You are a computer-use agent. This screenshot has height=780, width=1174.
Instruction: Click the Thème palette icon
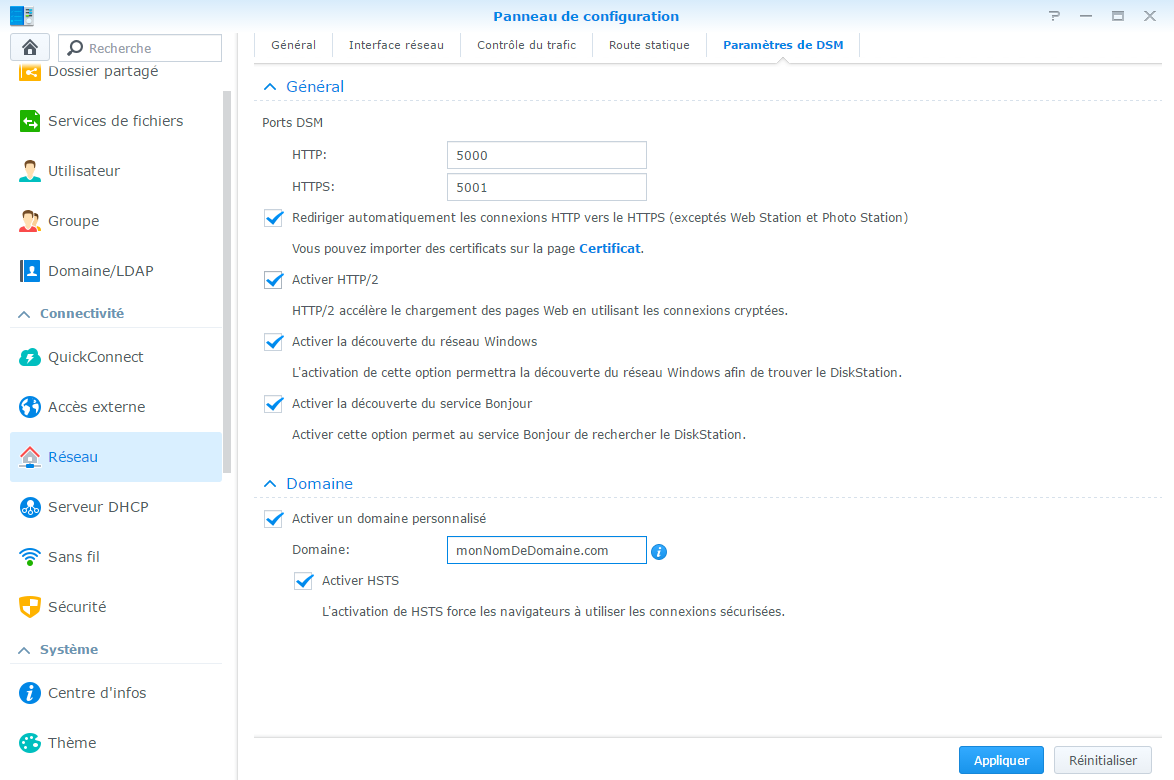pyautogui.click(x=30, y=743)
